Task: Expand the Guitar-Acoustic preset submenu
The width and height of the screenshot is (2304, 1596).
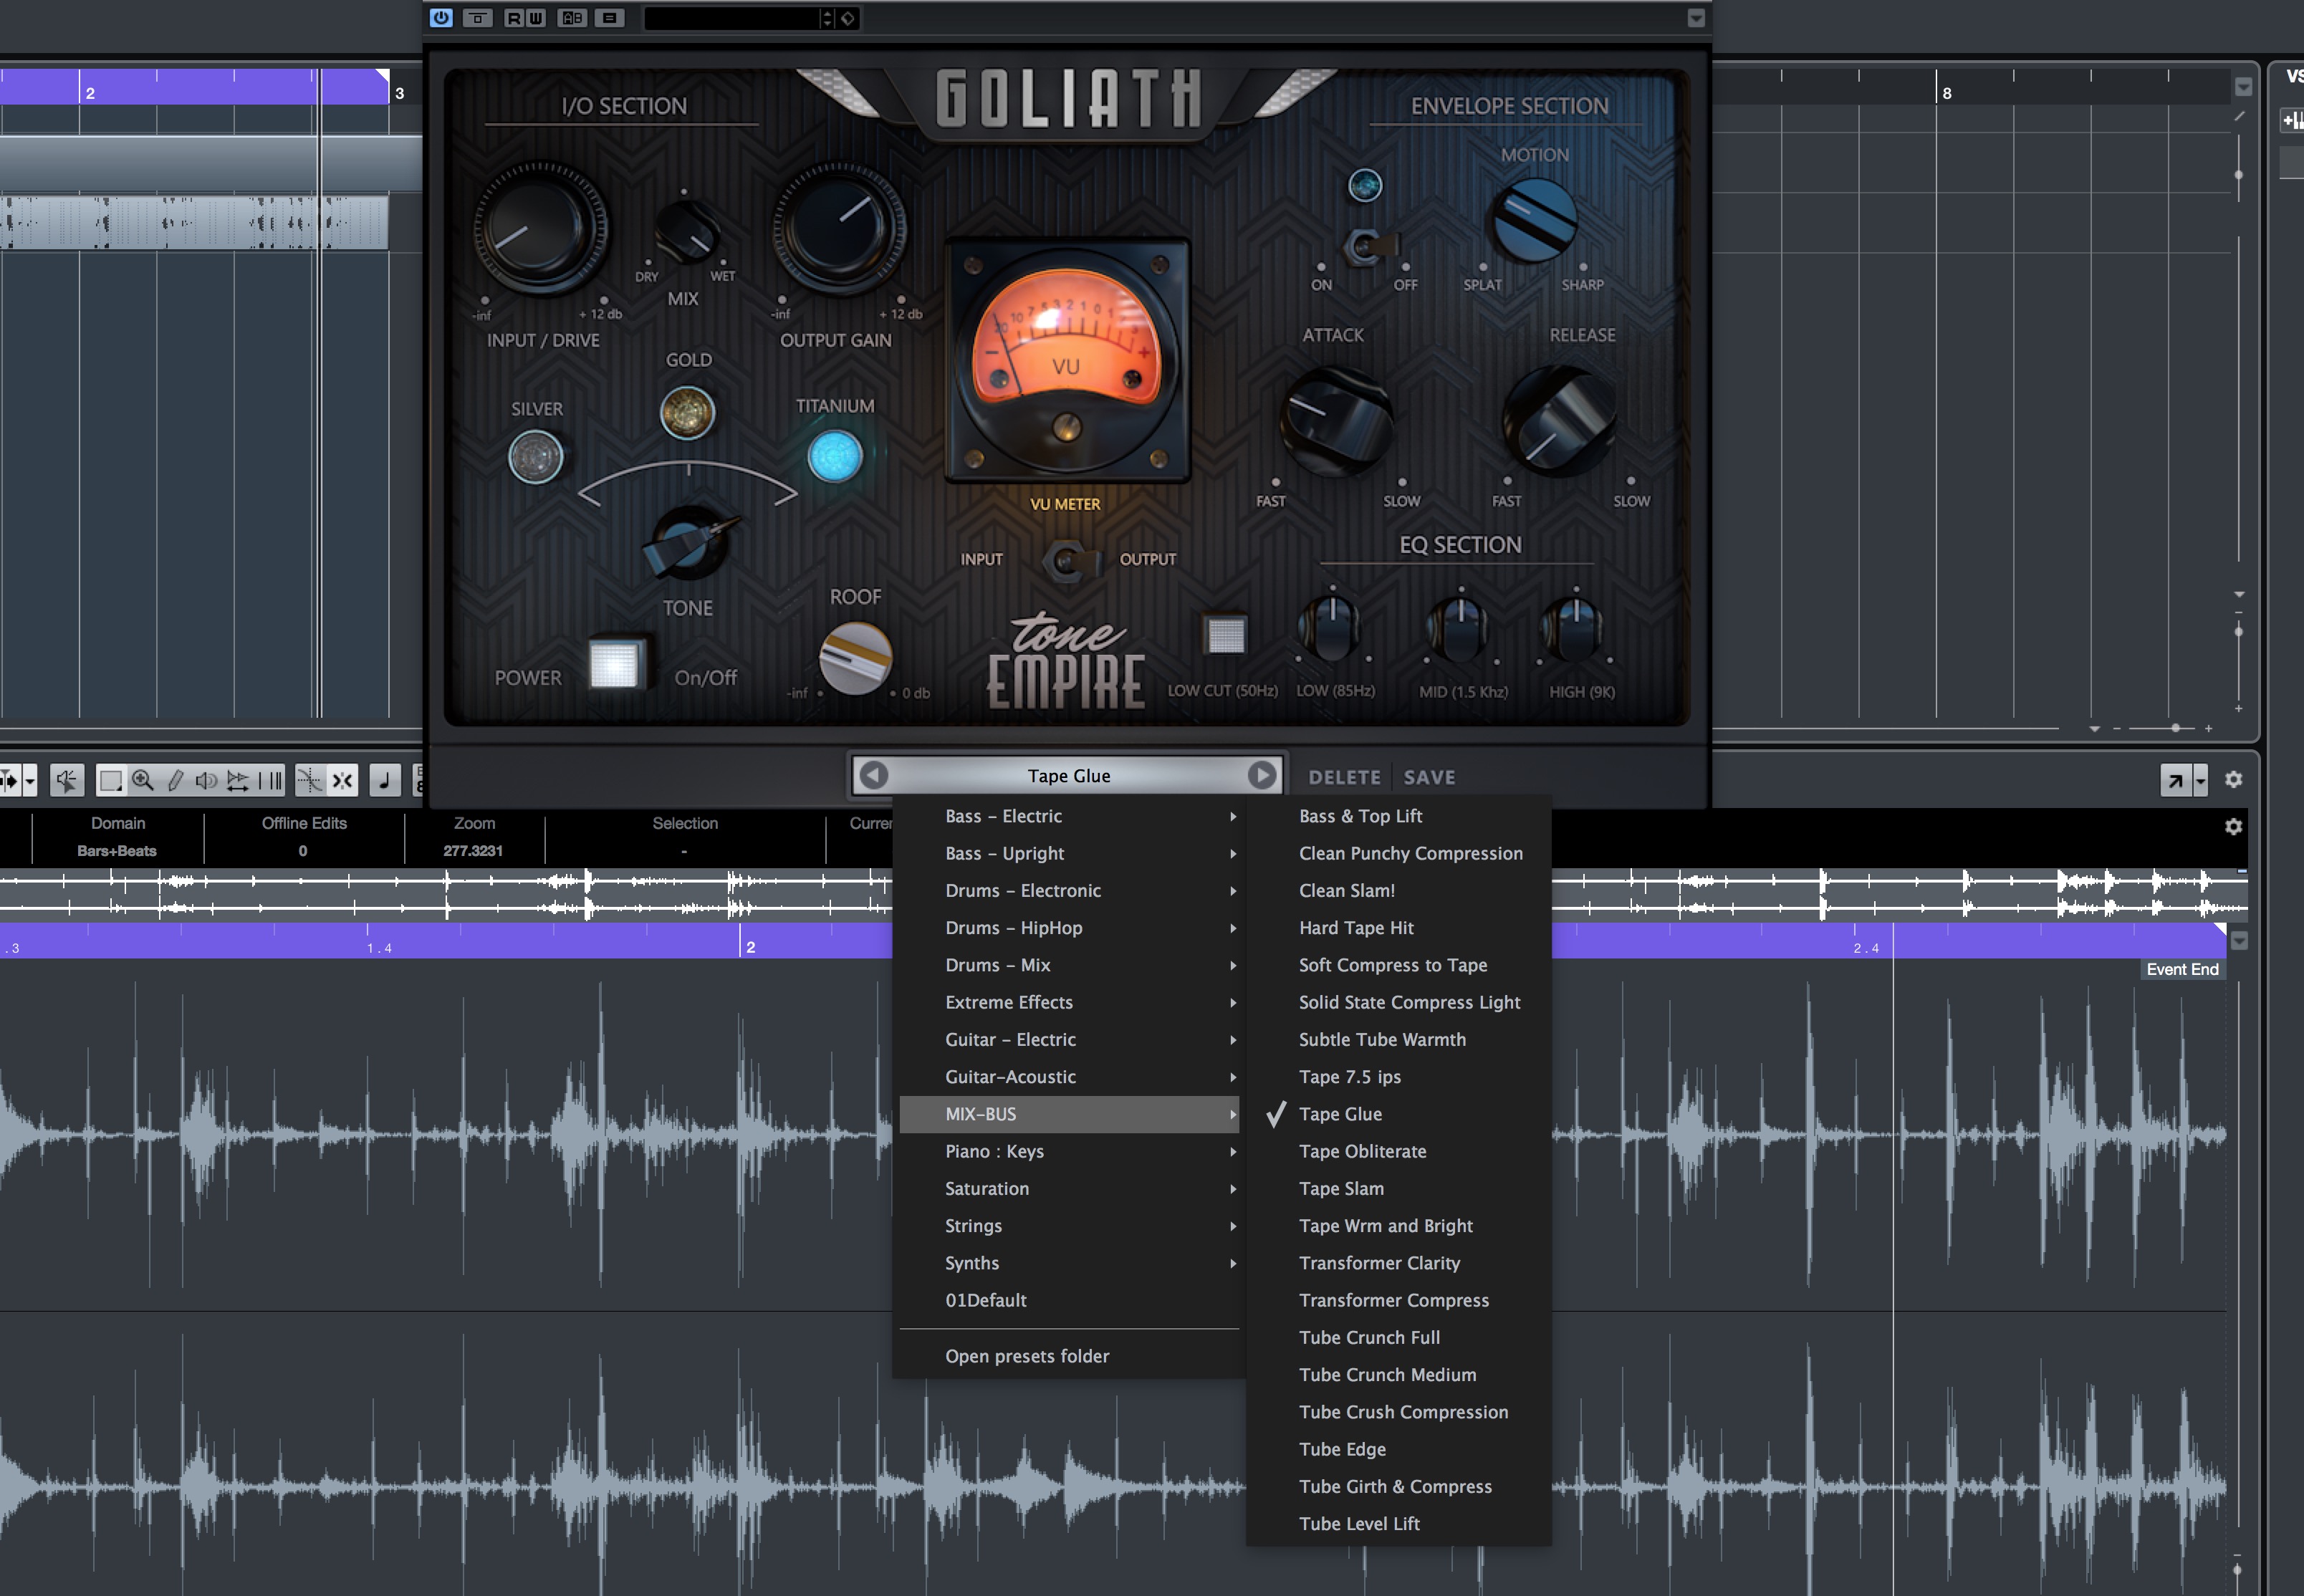Action: point(1069,1077)
